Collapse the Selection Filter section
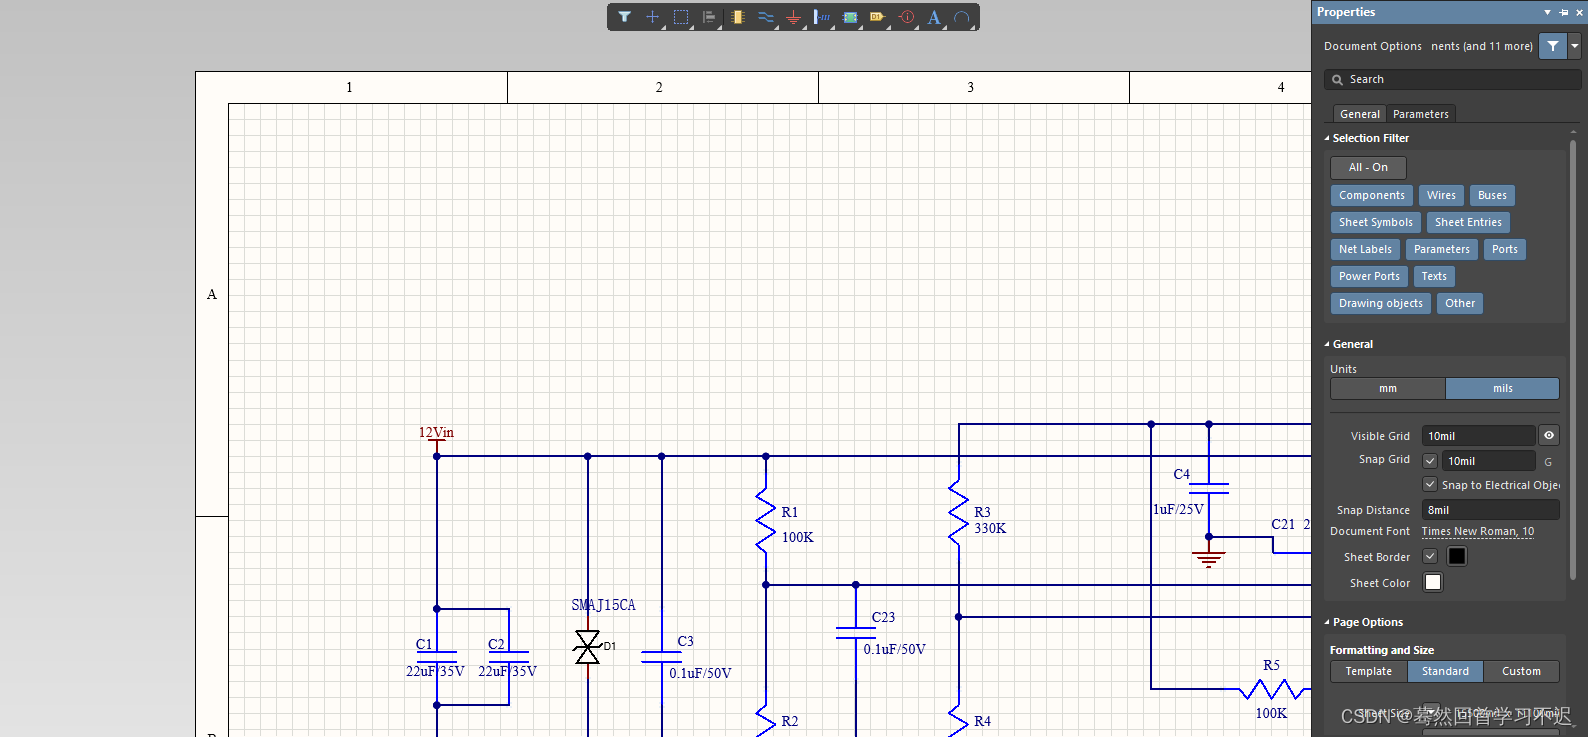Image resolution: width=1588 pixels, height=737 pixels. [1327, 138]
